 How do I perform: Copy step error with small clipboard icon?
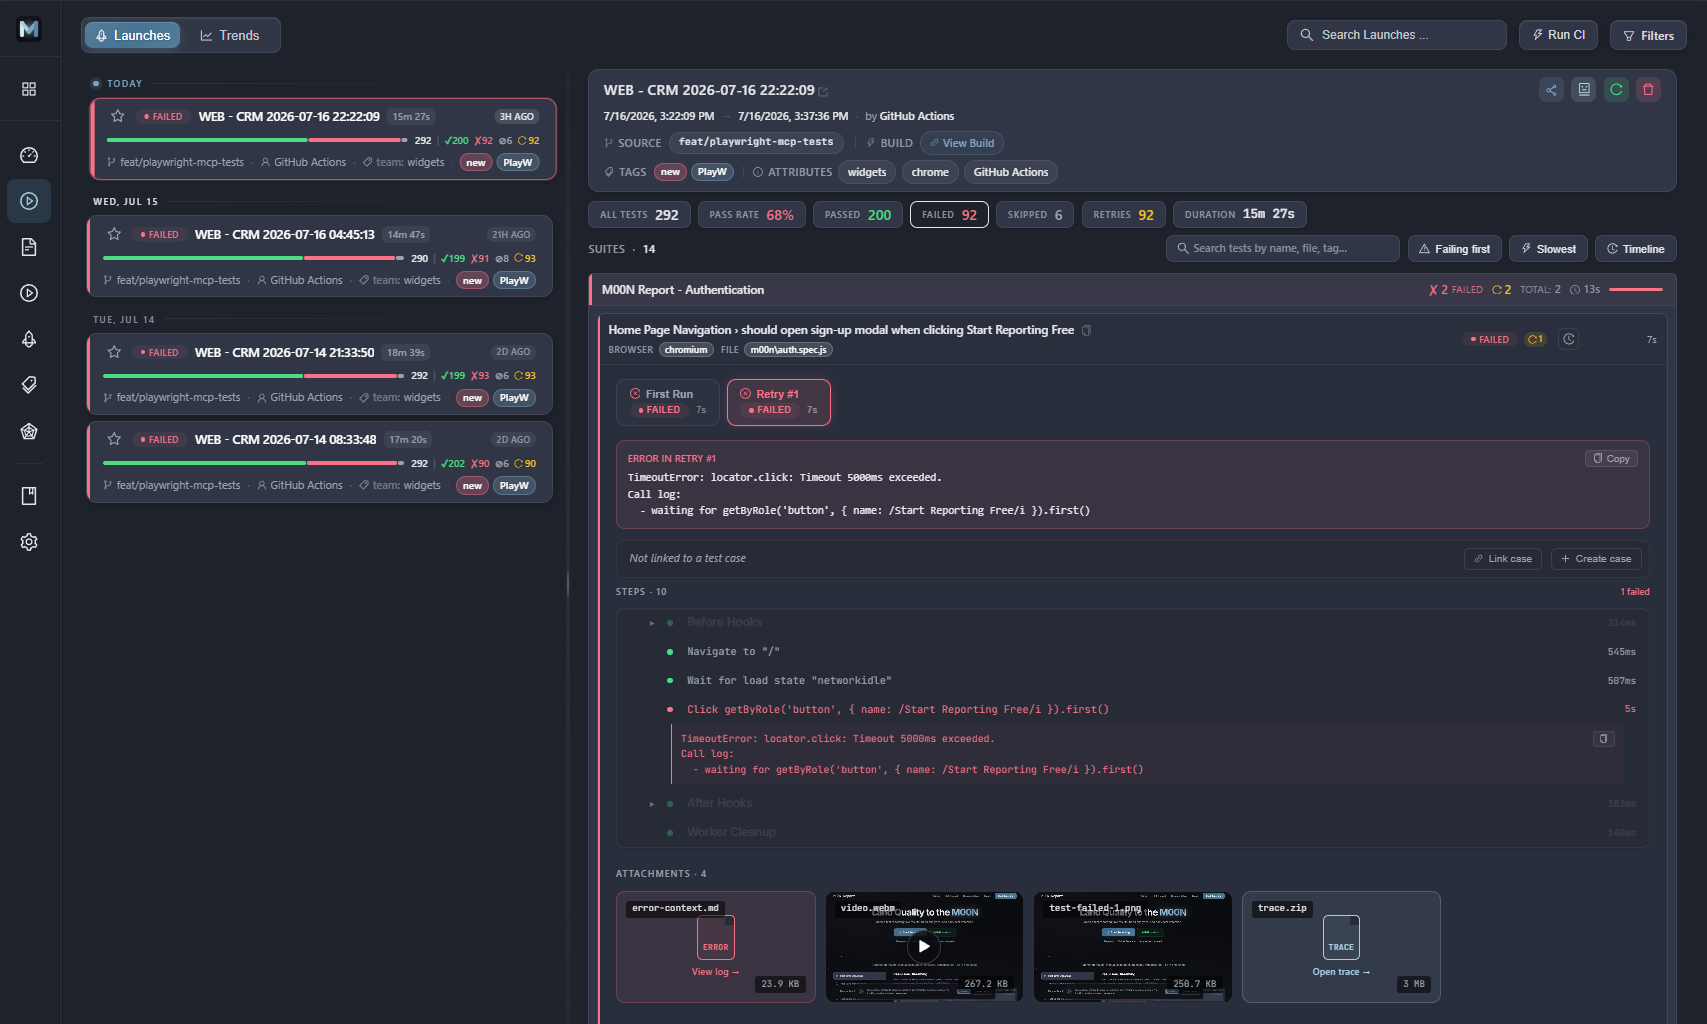point(1603,739)
